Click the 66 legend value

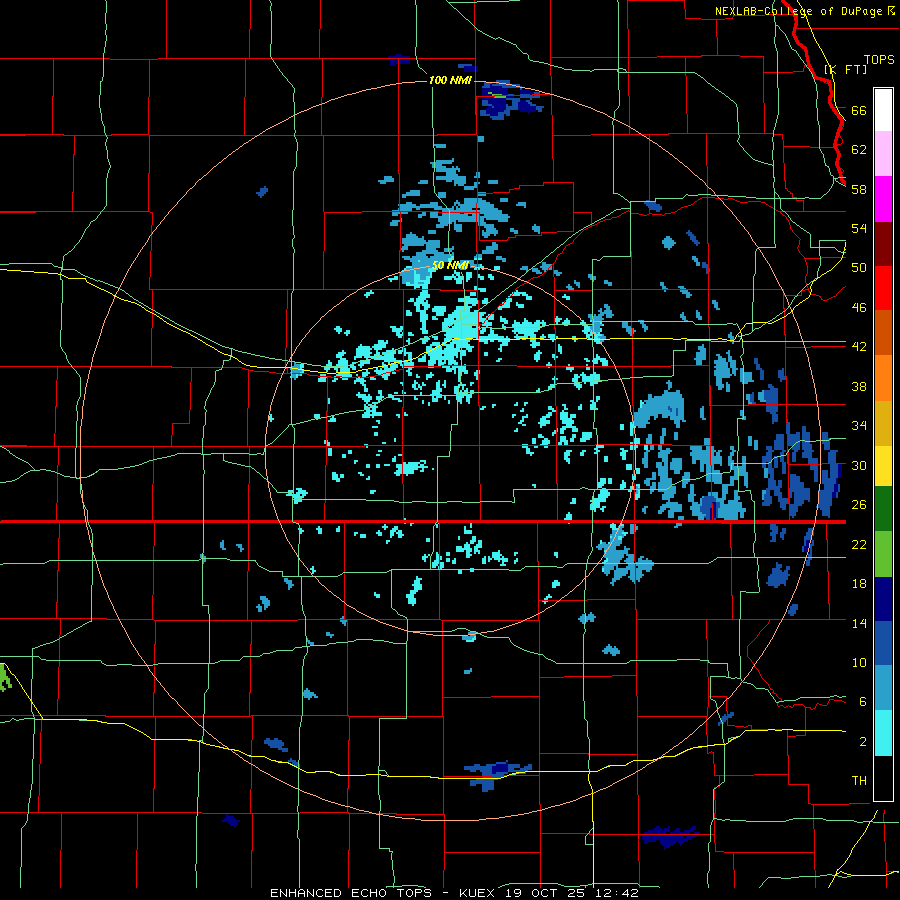859,110
